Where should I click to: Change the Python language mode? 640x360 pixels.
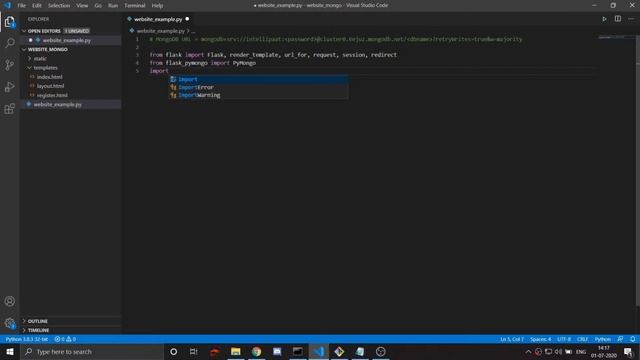(x=602, y=339)
